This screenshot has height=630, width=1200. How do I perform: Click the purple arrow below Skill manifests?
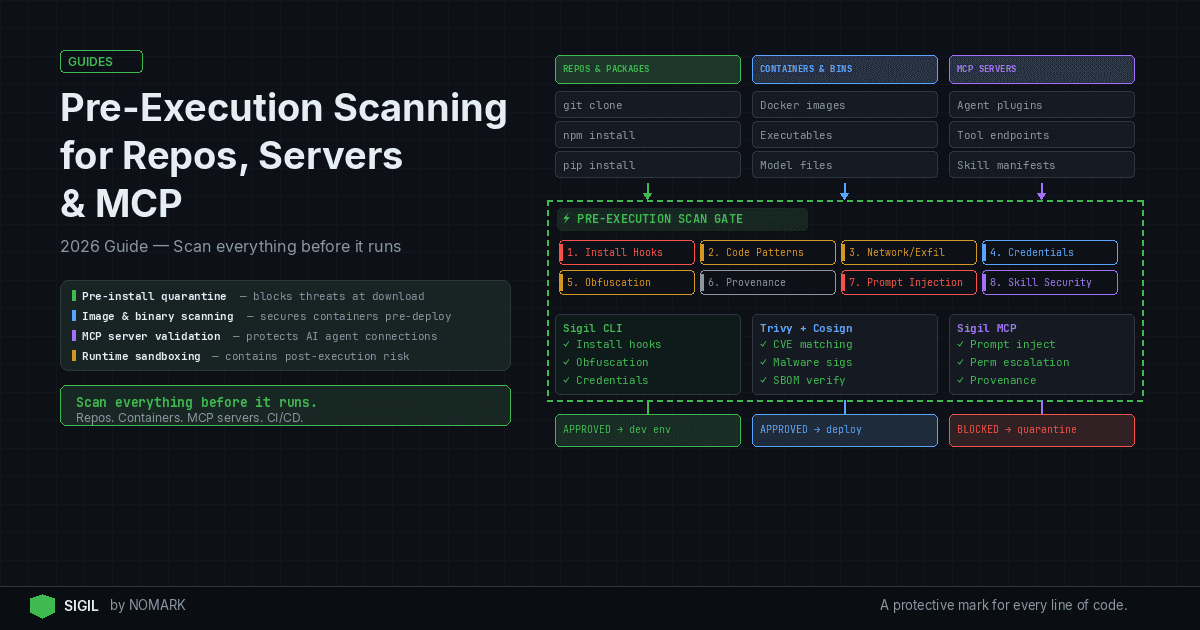(x=1041, y=191)
